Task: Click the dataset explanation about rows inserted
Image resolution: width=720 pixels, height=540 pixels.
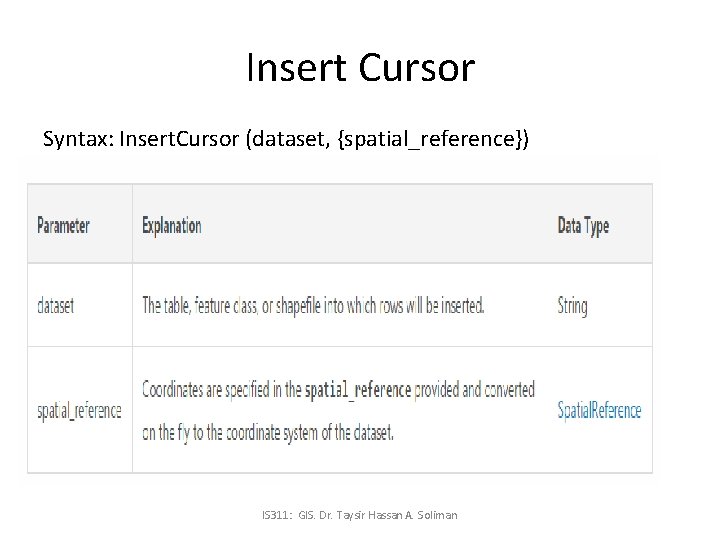Action: (x=313, y=306)
